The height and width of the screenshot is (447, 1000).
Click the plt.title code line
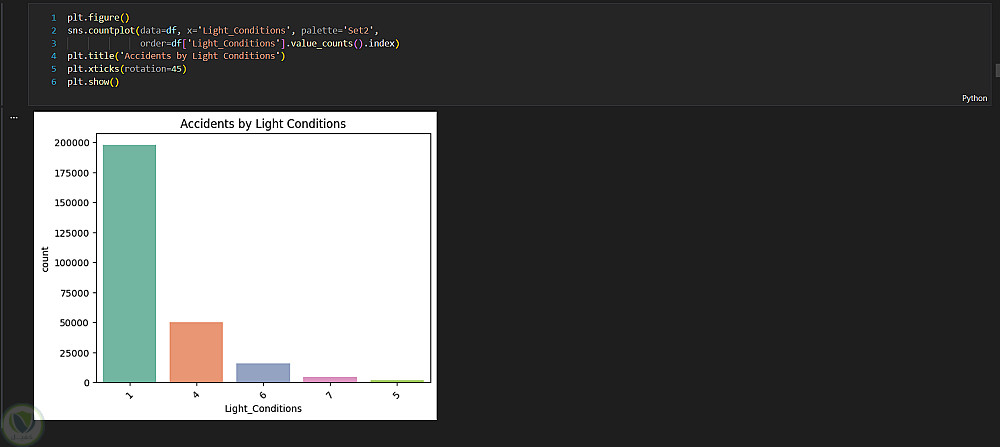[175, 56]
